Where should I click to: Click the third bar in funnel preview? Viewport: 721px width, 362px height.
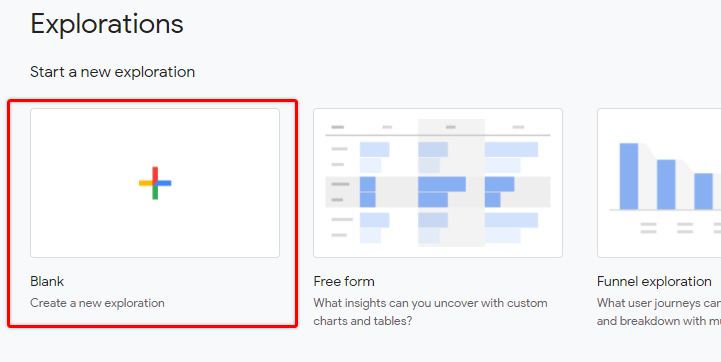coord(703,191)
